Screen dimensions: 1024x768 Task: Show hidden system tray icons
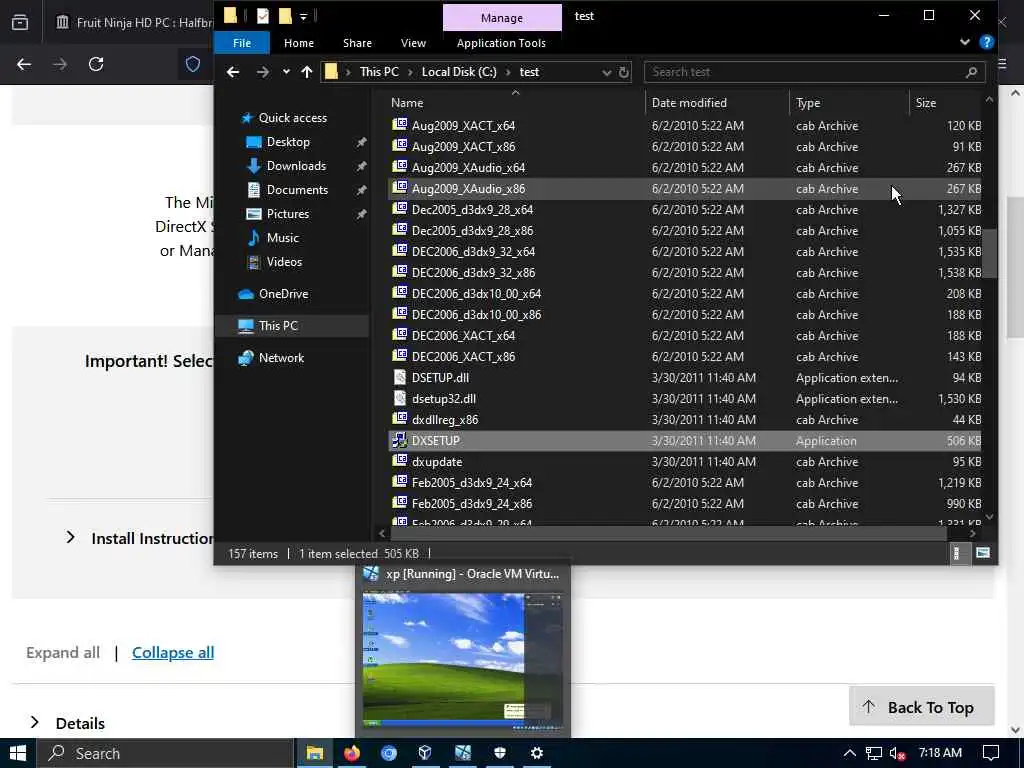850,753
